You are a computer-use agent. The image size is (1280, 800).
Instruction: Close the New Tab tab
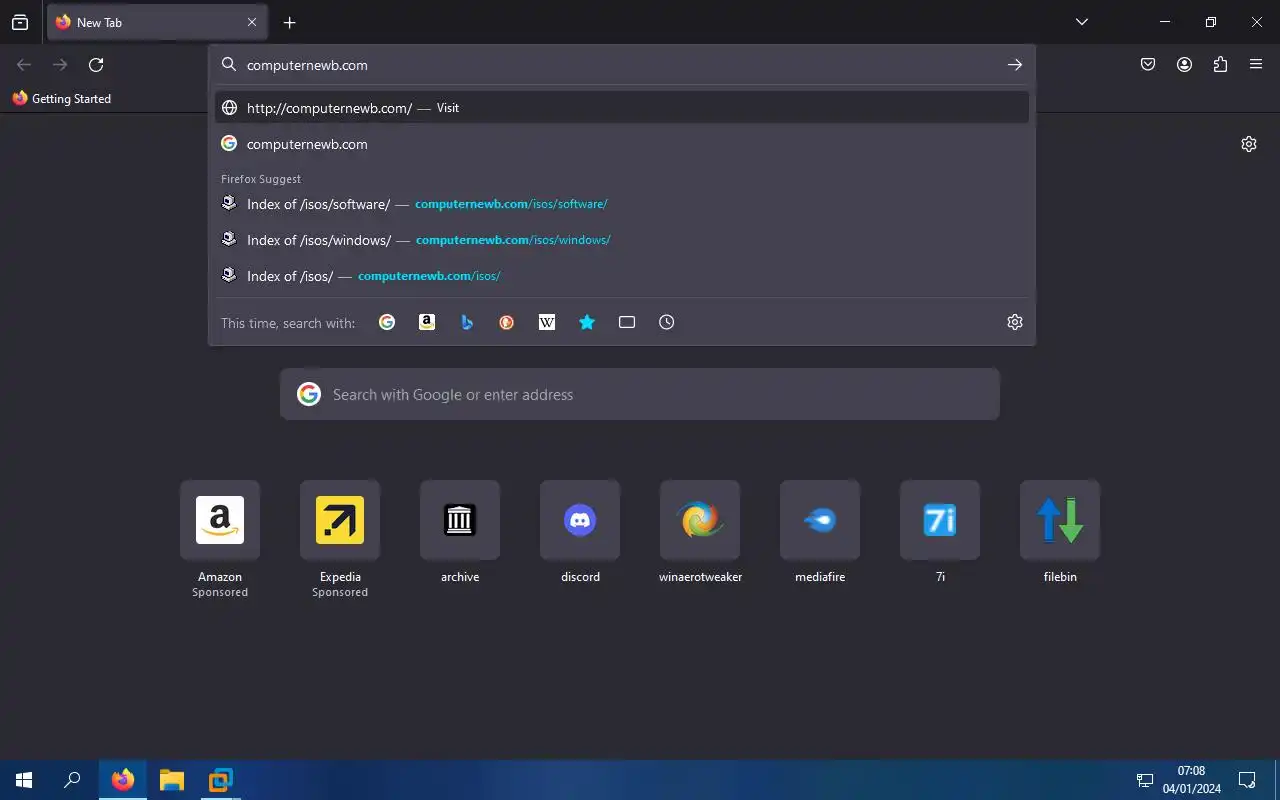pos(252,22)
